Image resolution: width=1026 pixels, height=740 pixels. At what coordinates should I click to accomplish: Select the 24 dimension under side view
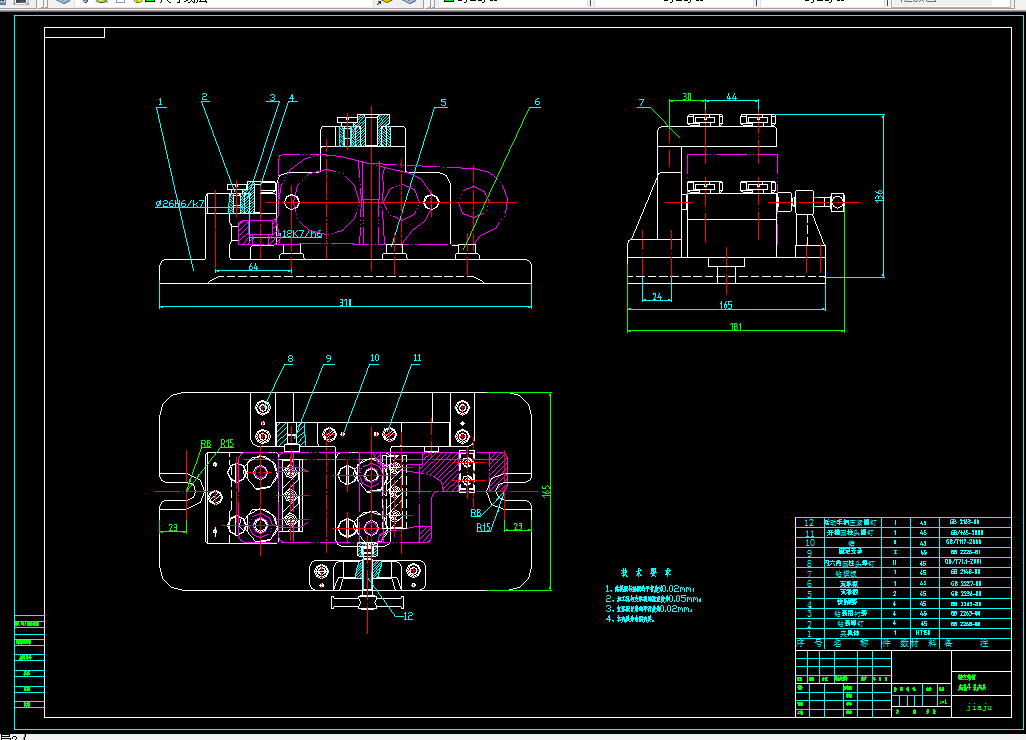point(657,296)
